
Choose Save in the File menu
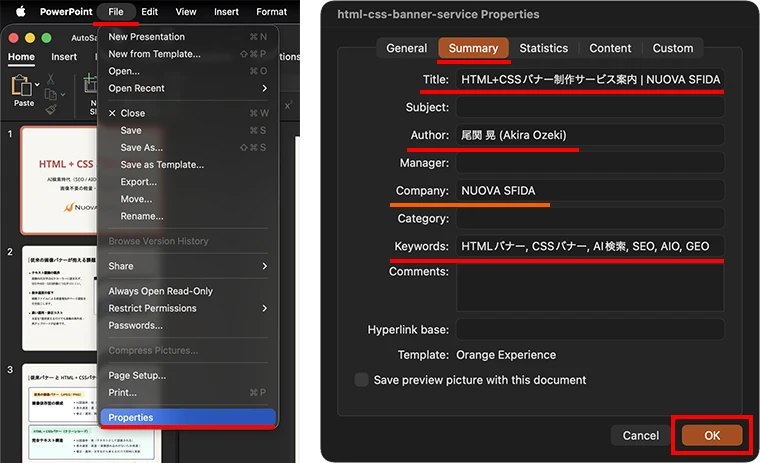[188, 130]
